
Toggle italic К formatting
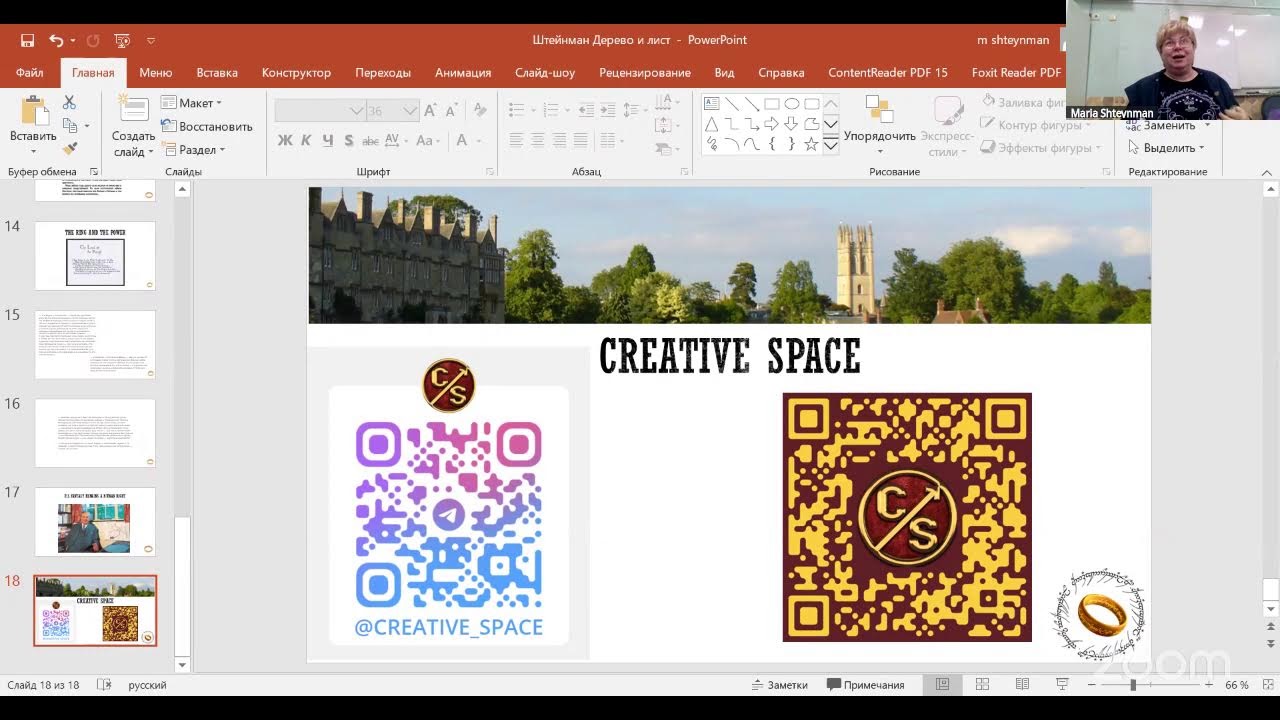pos(306,141)
